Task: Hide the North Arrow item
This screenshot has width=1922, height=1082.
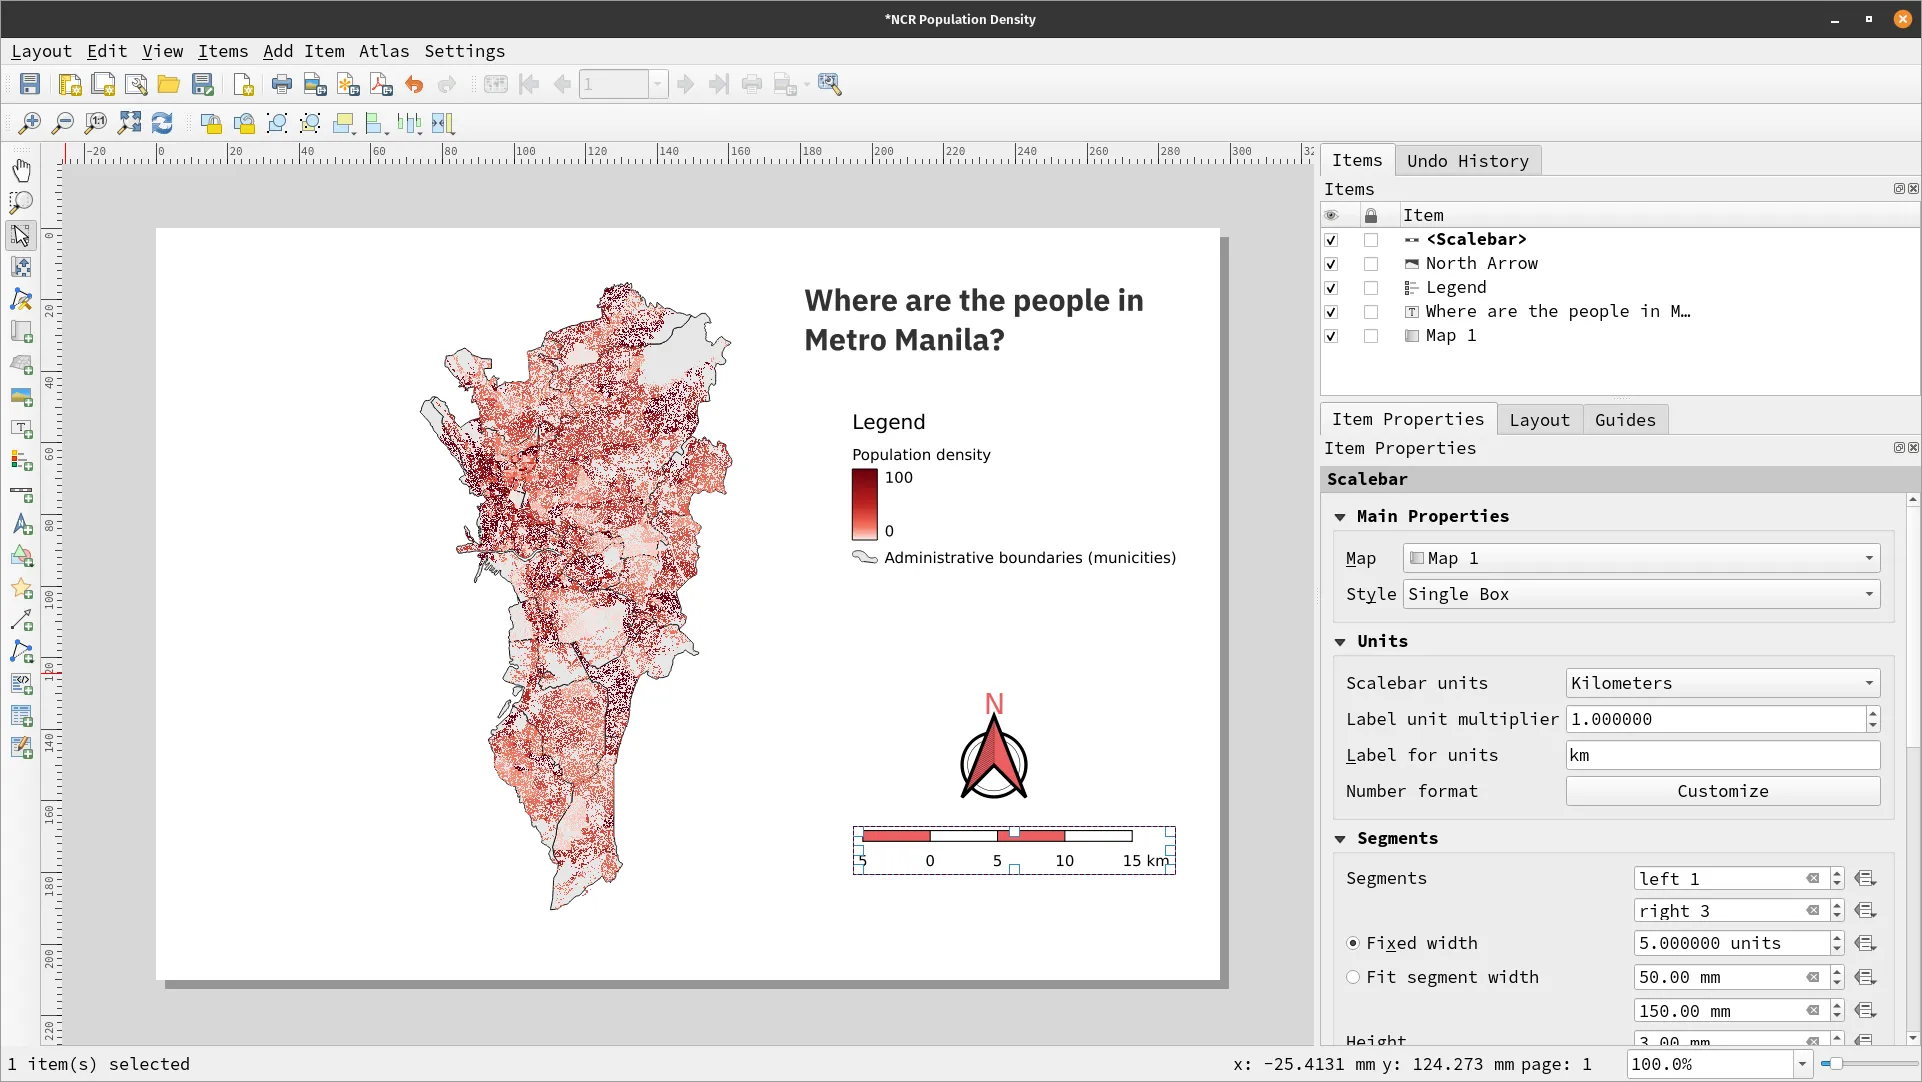Action: tap(1331, 264)
